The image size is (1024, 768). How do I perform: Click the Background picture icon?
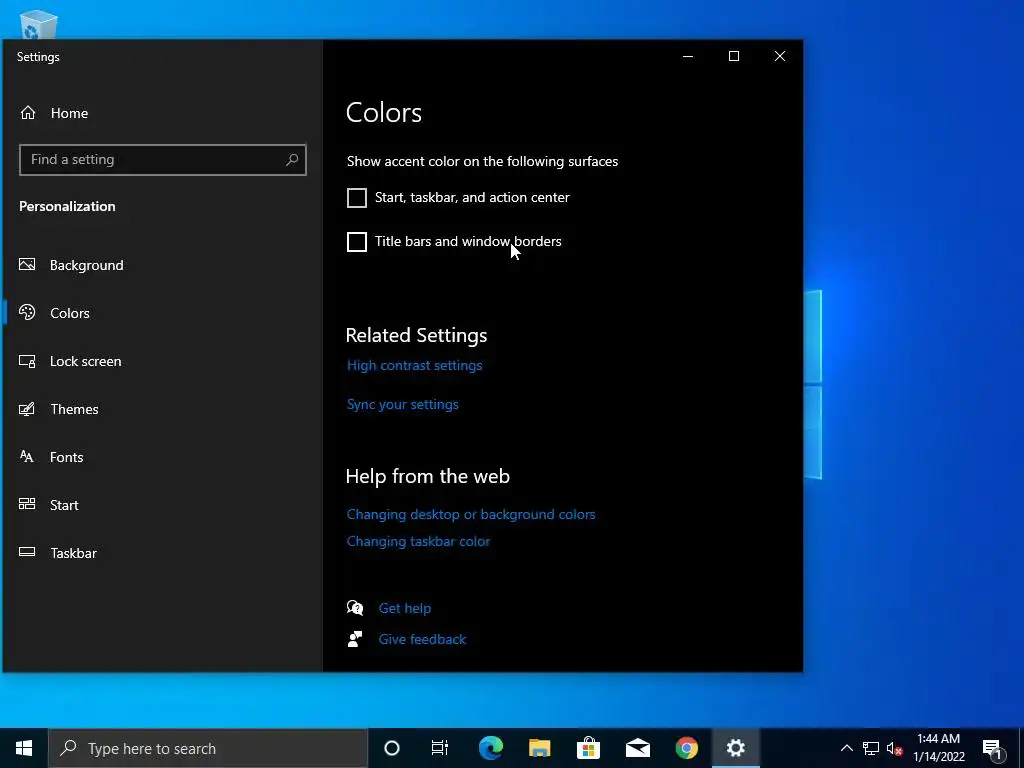click(x=27, y=264)
